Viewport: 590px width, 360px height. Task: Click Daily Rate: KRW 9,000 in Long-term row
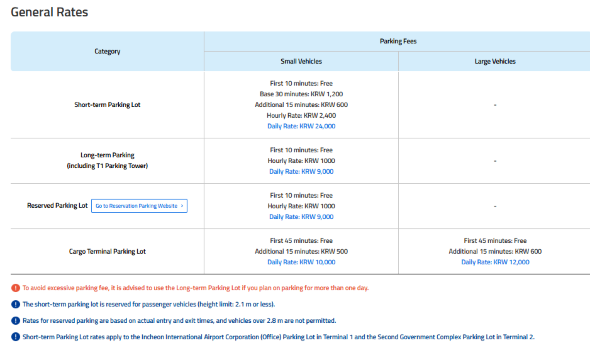(x=301, y=172)
